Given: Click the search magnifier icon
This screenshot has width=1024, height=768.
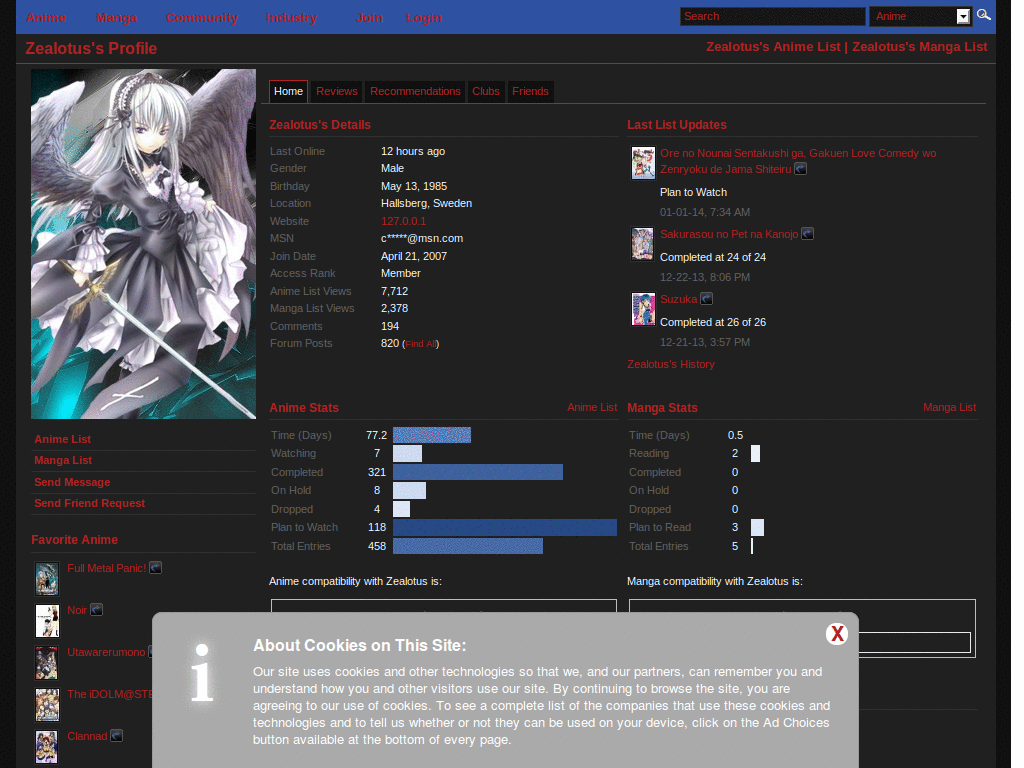Looking at the screenshot, I should point(983,16).
